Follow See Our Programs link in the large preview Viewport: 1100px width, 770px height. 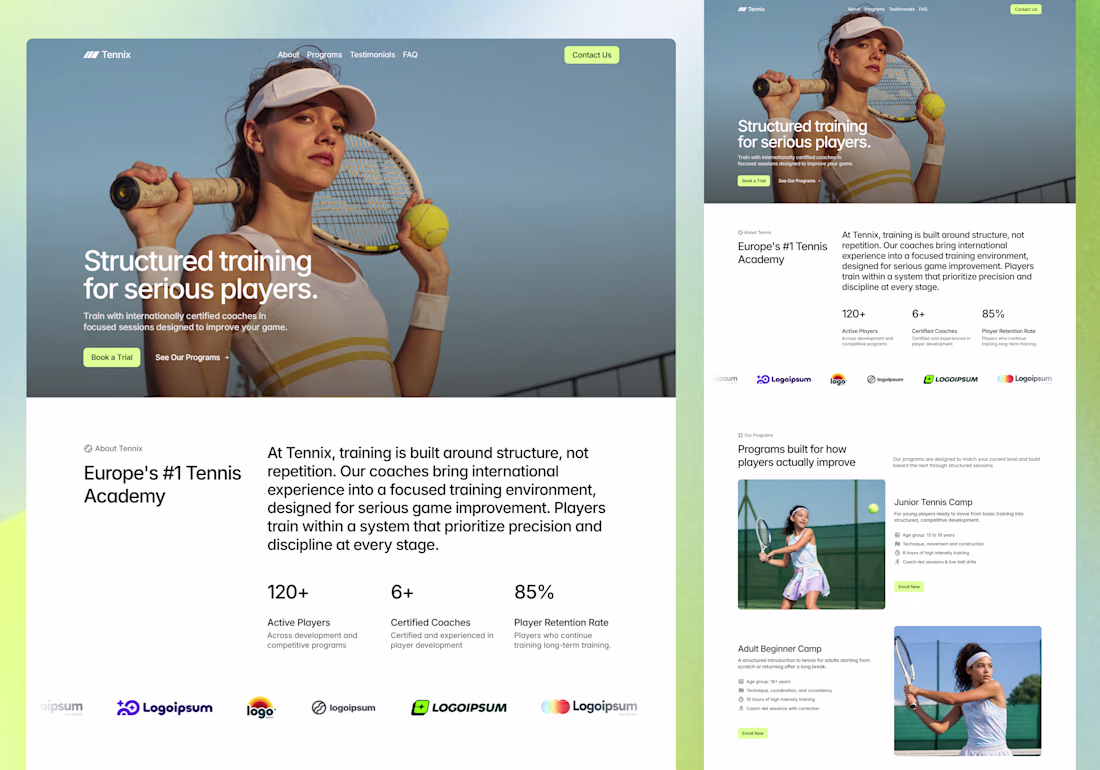tap(192, 357)
